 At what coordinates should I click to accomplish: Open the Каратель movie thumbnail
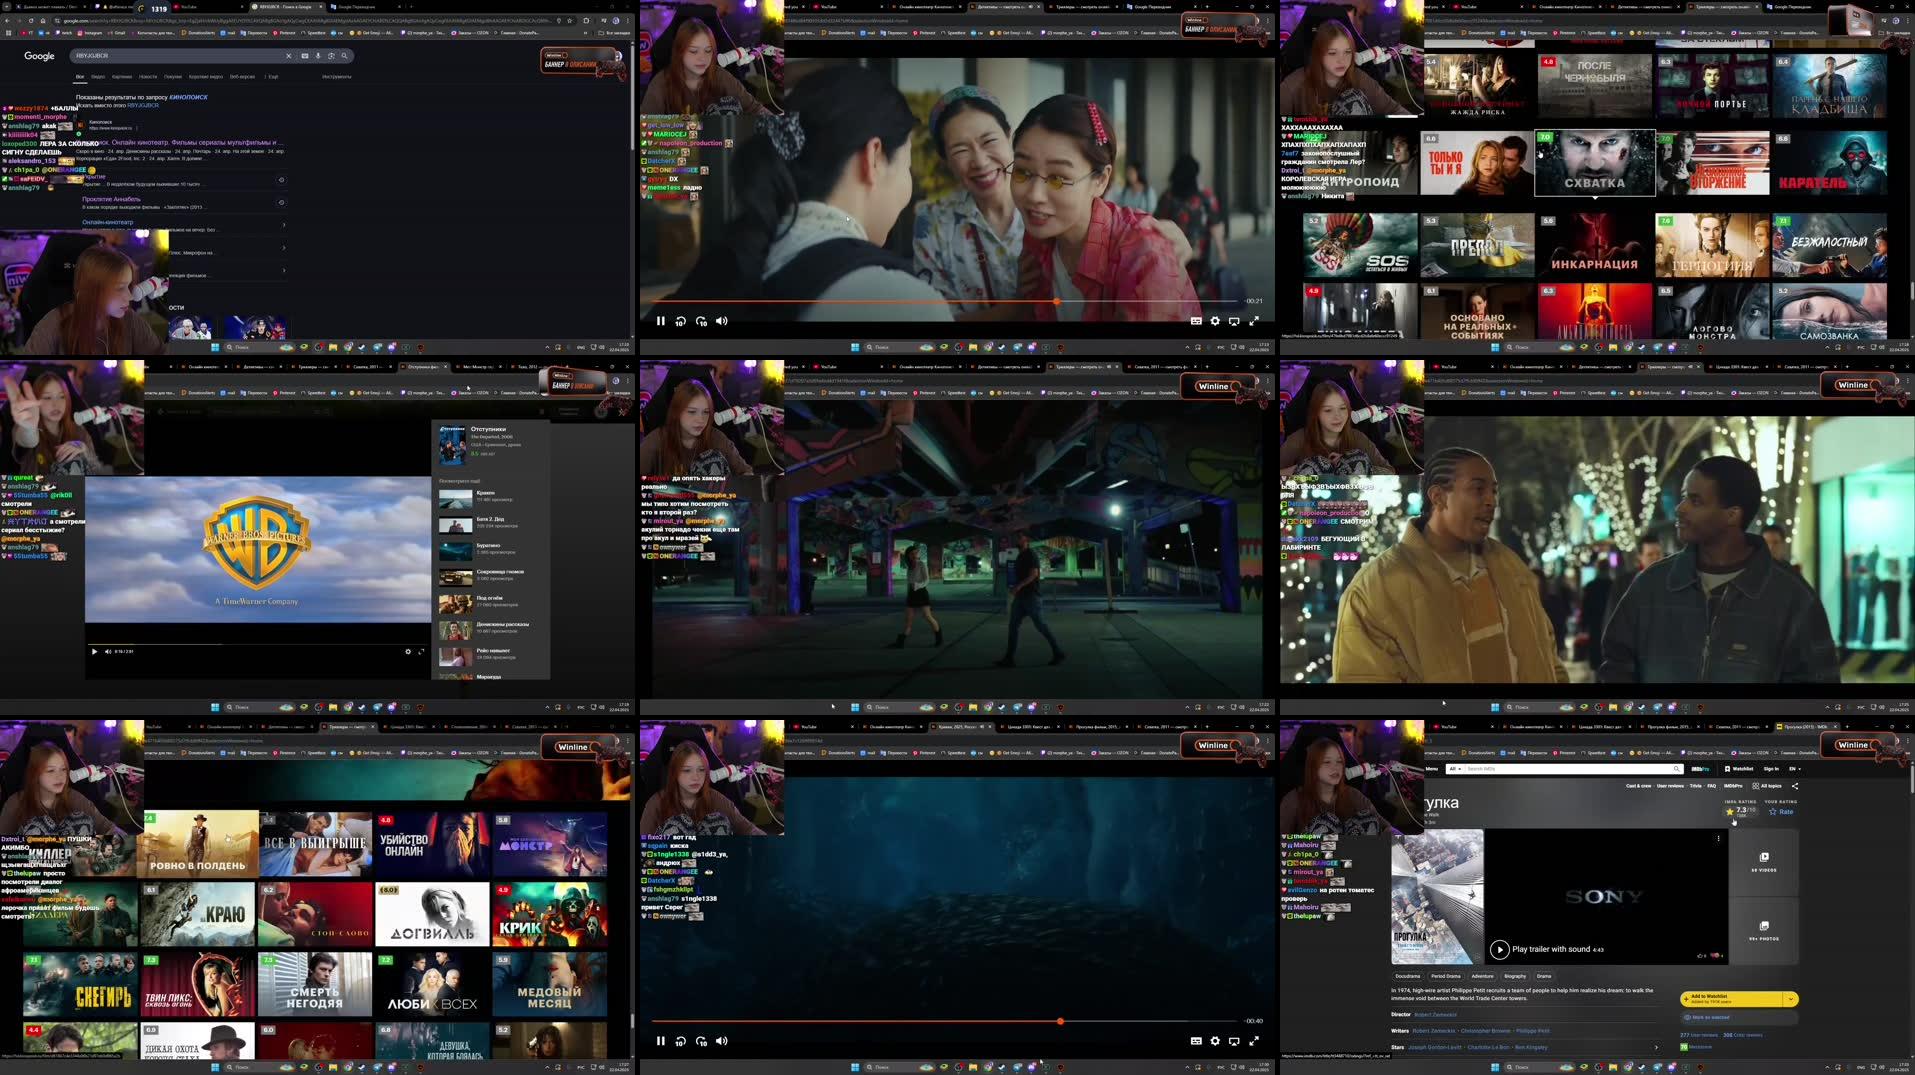[x=1829, y=163]
